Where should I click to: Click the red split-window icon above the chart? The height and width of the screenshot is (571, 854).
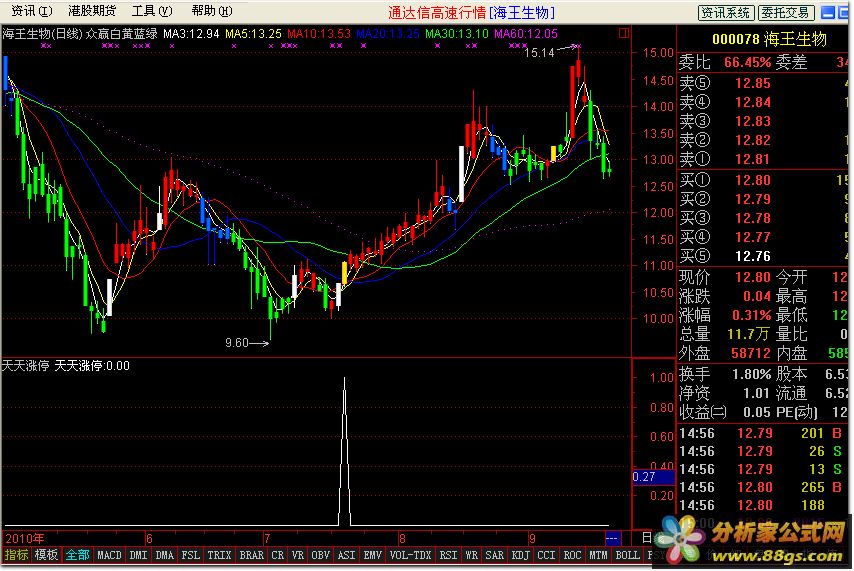click(624, 33)
